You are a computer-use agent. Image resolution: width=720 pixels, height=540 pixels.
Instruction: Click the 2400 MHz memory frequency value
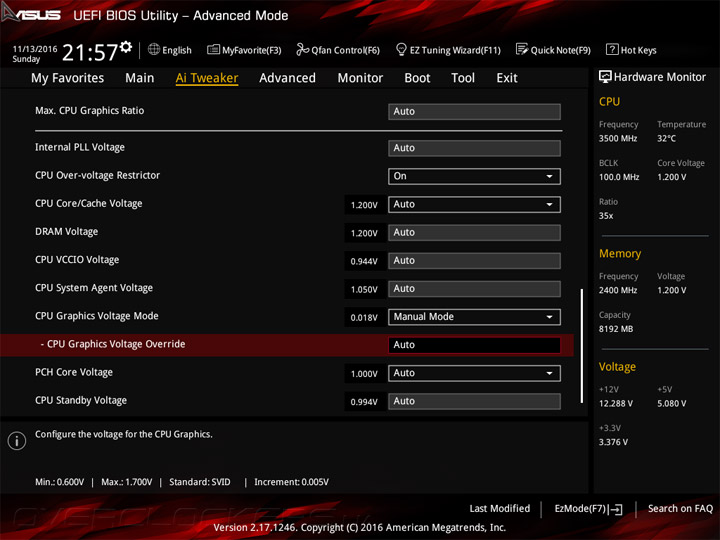[618, 290]
